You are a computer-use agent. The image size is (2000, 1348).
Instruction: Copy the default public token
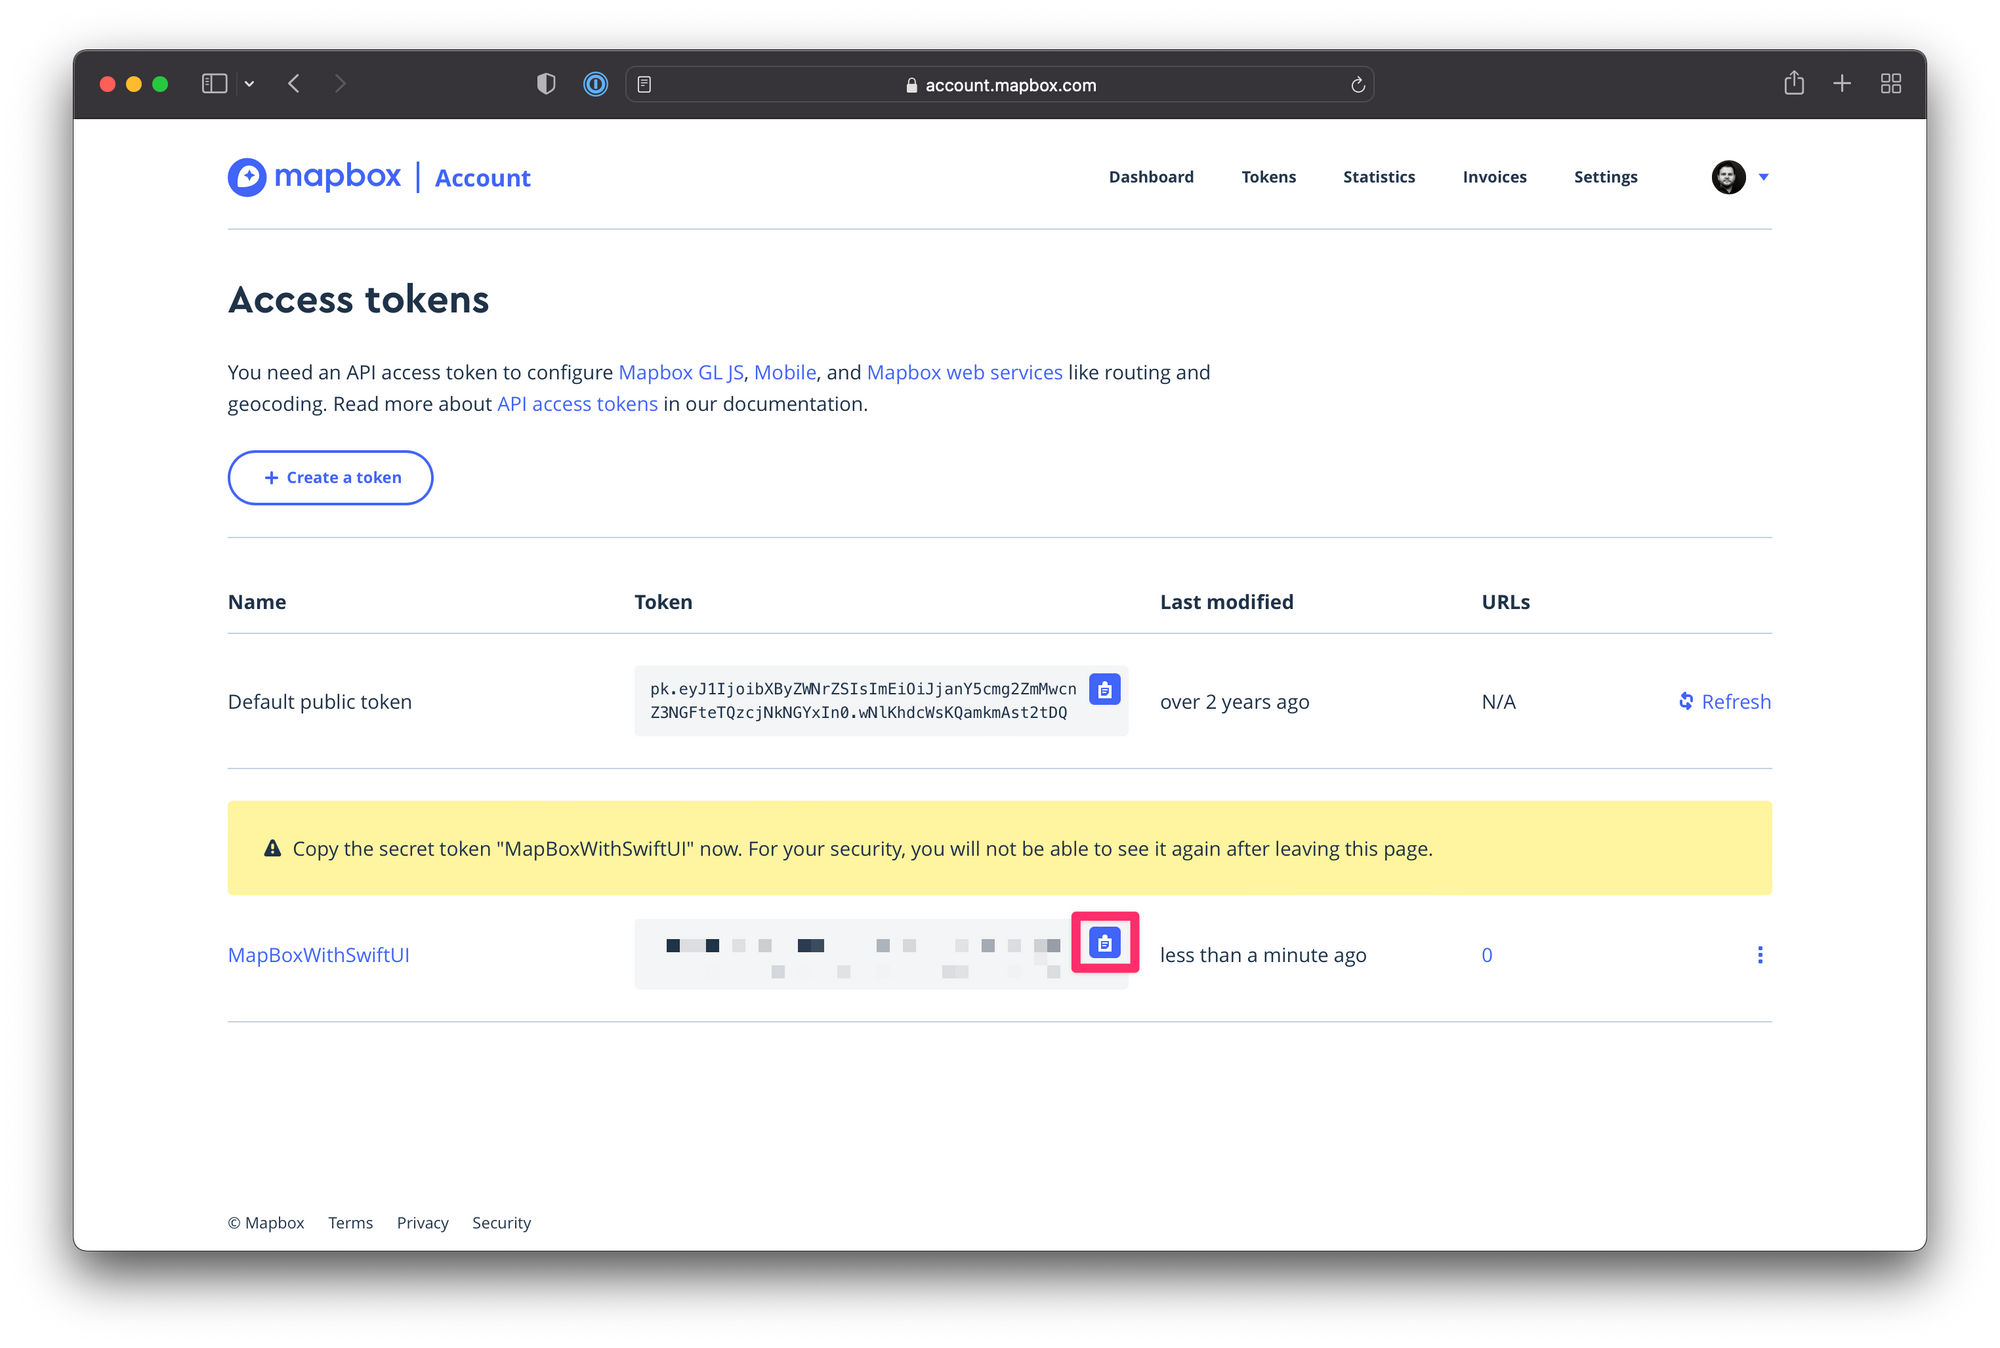click(1104, 689)
